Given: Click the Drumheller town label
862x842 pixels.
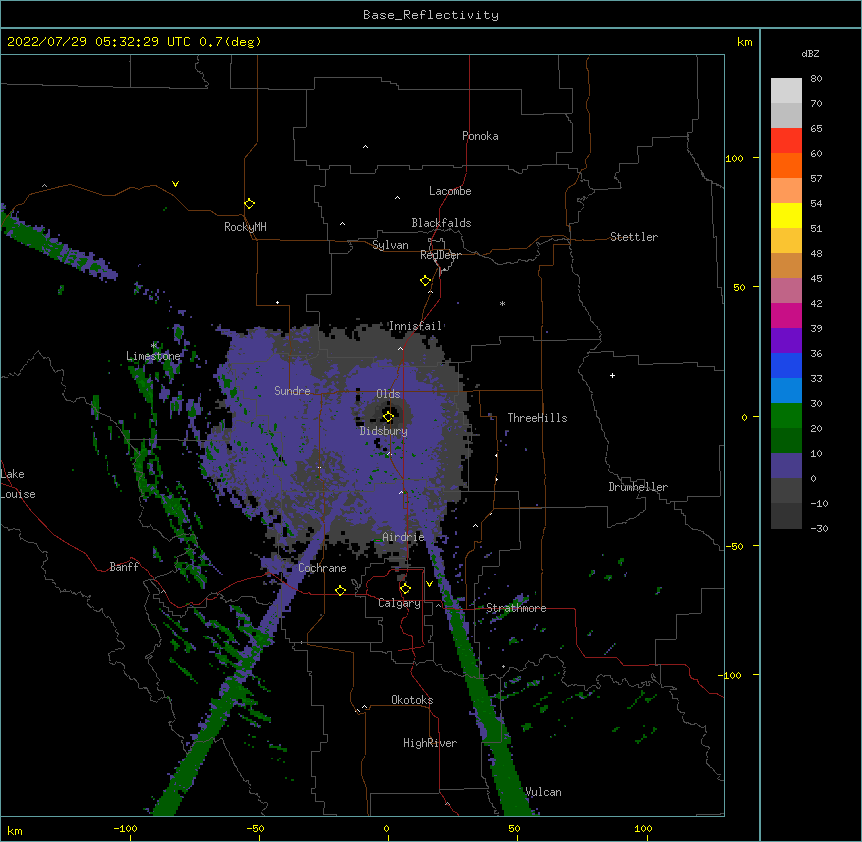Looking at the screenshot, I should (x=638, y=487).
